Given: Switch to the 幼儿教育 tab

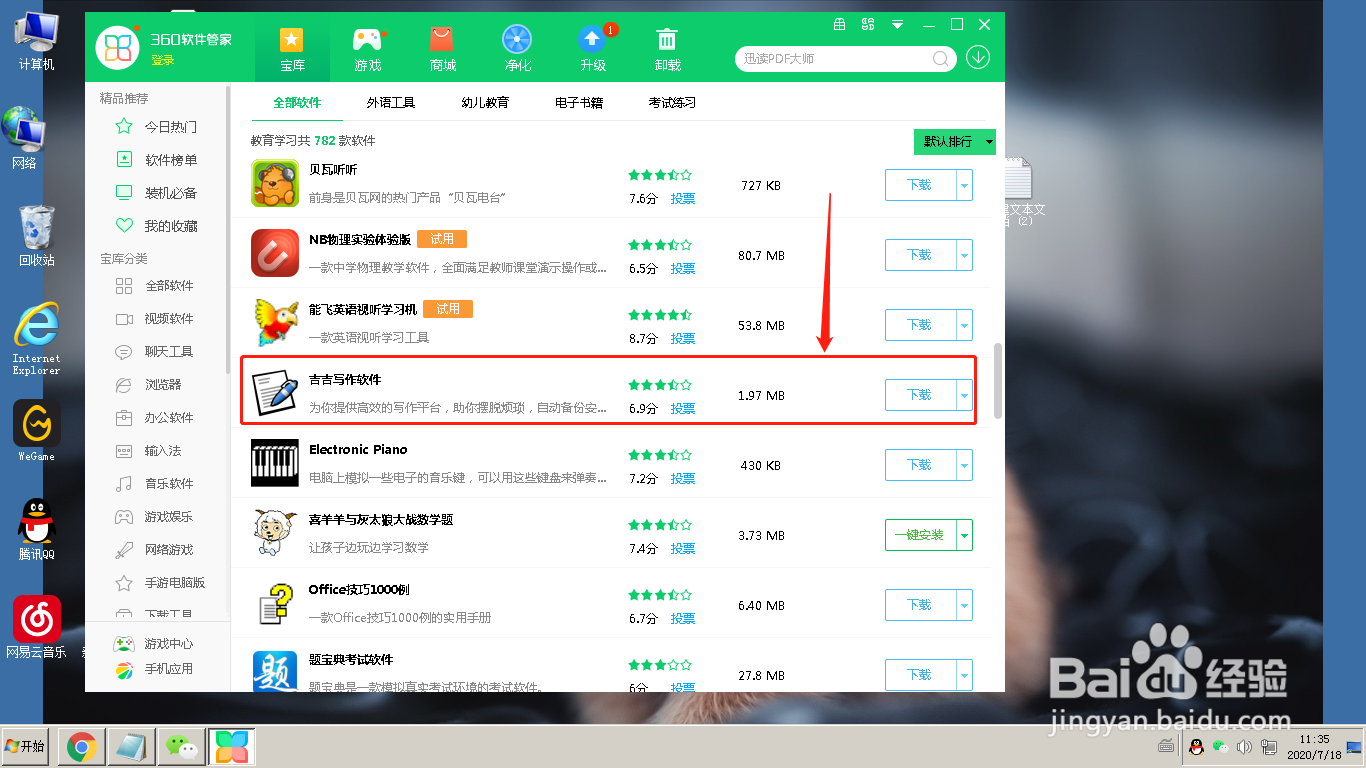Looking at the screenshot, I should (485, 102).
